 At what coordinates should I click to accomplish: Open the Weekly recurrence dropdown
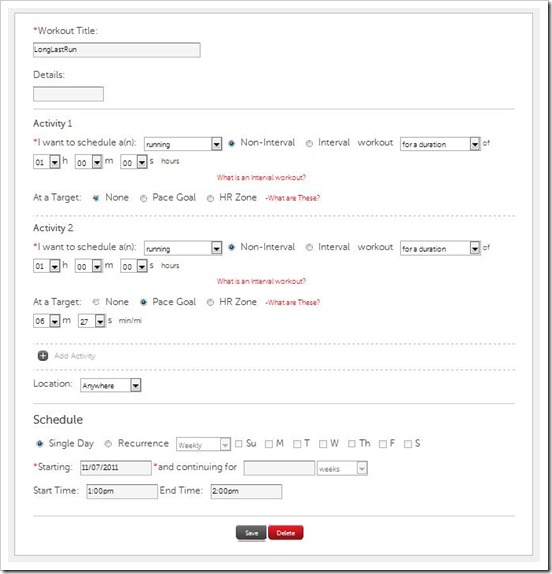(203, 444)
